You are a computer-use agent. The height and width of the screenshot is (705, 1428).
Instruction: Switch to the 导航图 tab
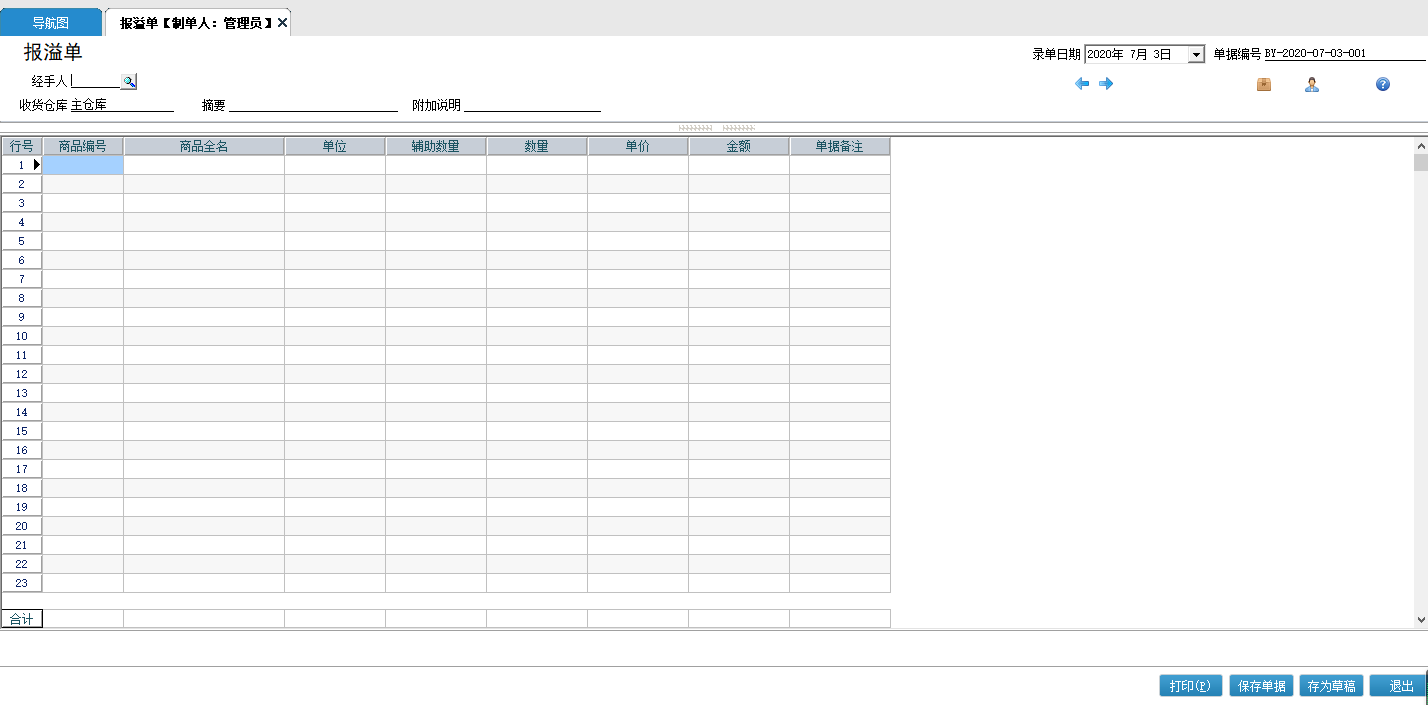[x=51, y=22]
